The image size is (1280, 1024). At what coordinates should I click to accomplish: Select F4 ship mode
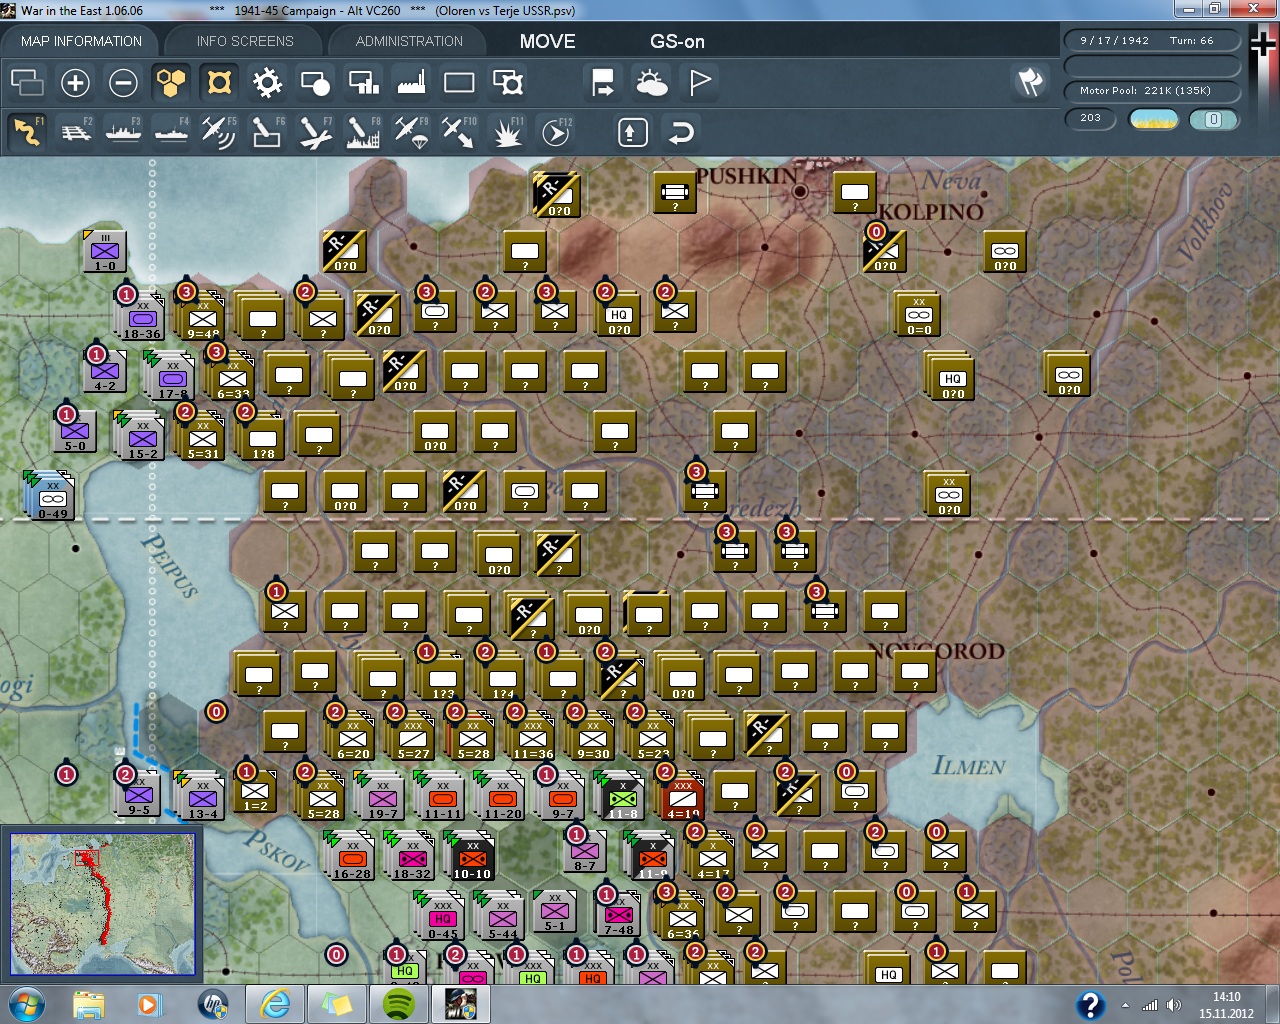coord(172,132)
